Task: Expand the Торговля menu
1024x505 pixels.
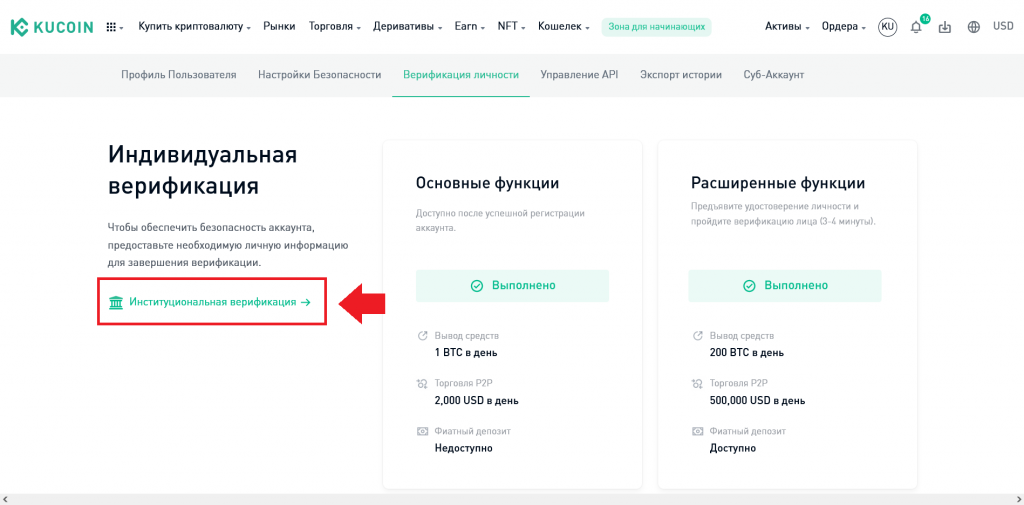Action: tap(335, 27)
